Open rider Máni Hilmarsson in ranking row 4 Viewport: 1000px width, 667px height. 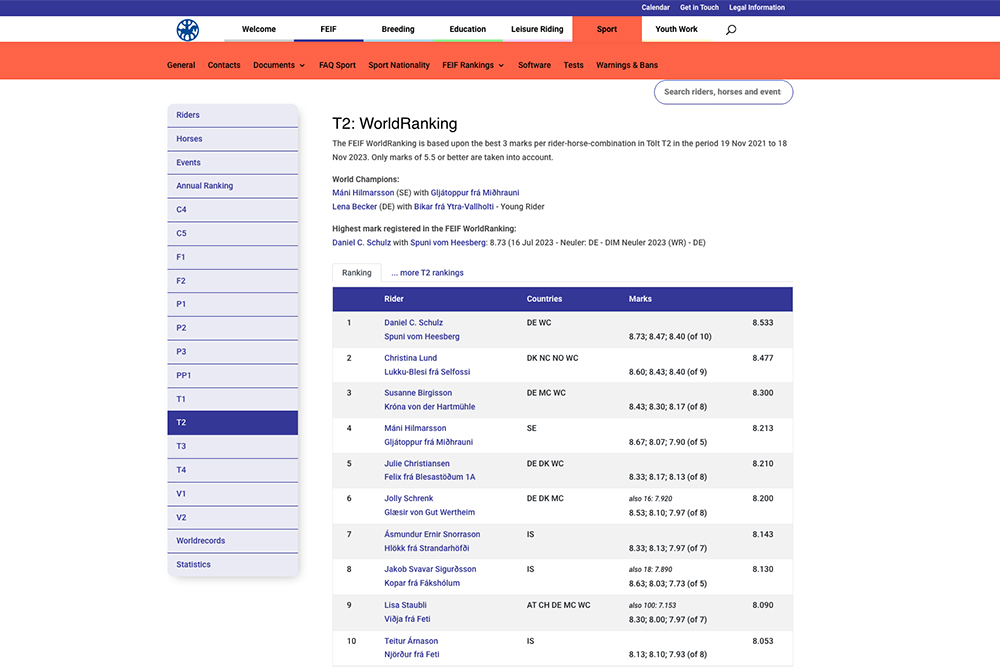tap(415, 429)
